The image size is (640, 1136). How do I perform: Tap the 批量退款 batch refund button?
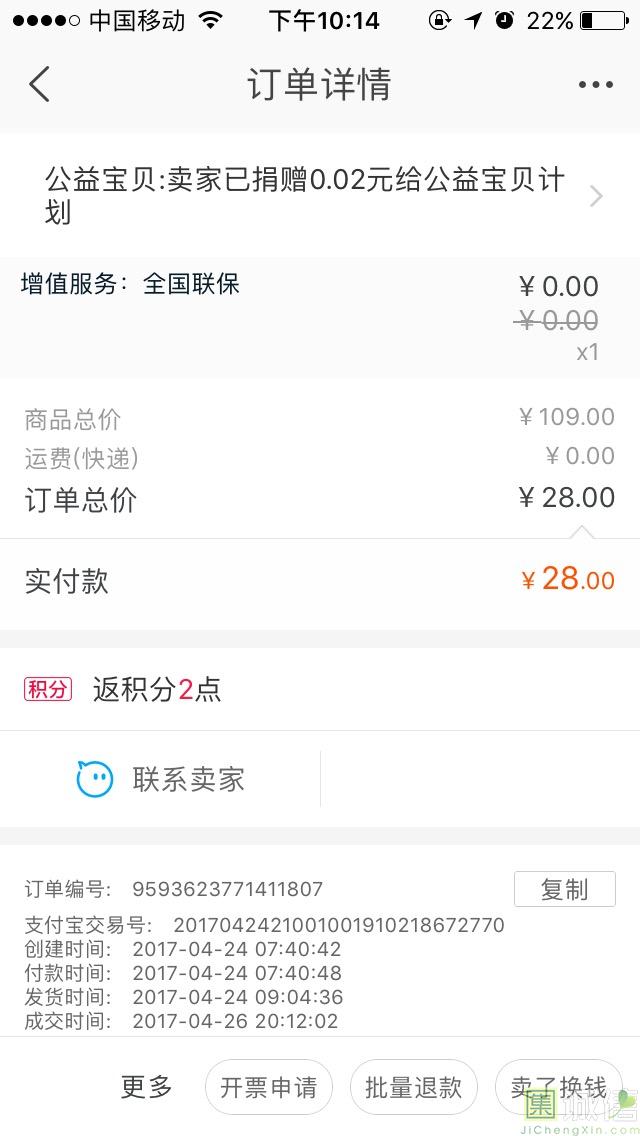413,1087
